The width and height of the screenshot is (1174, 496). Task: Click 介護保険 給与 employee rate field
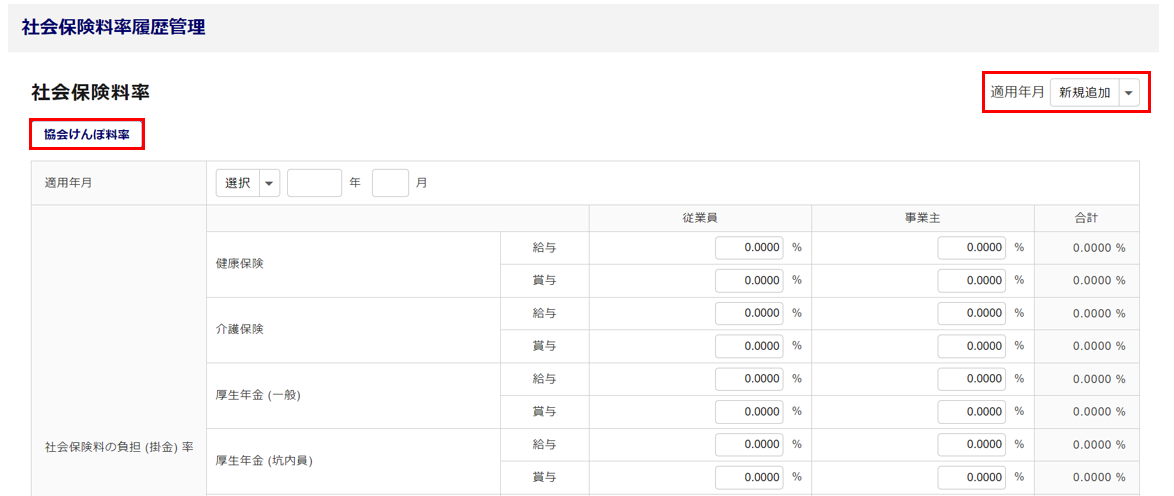click(749, 313)
